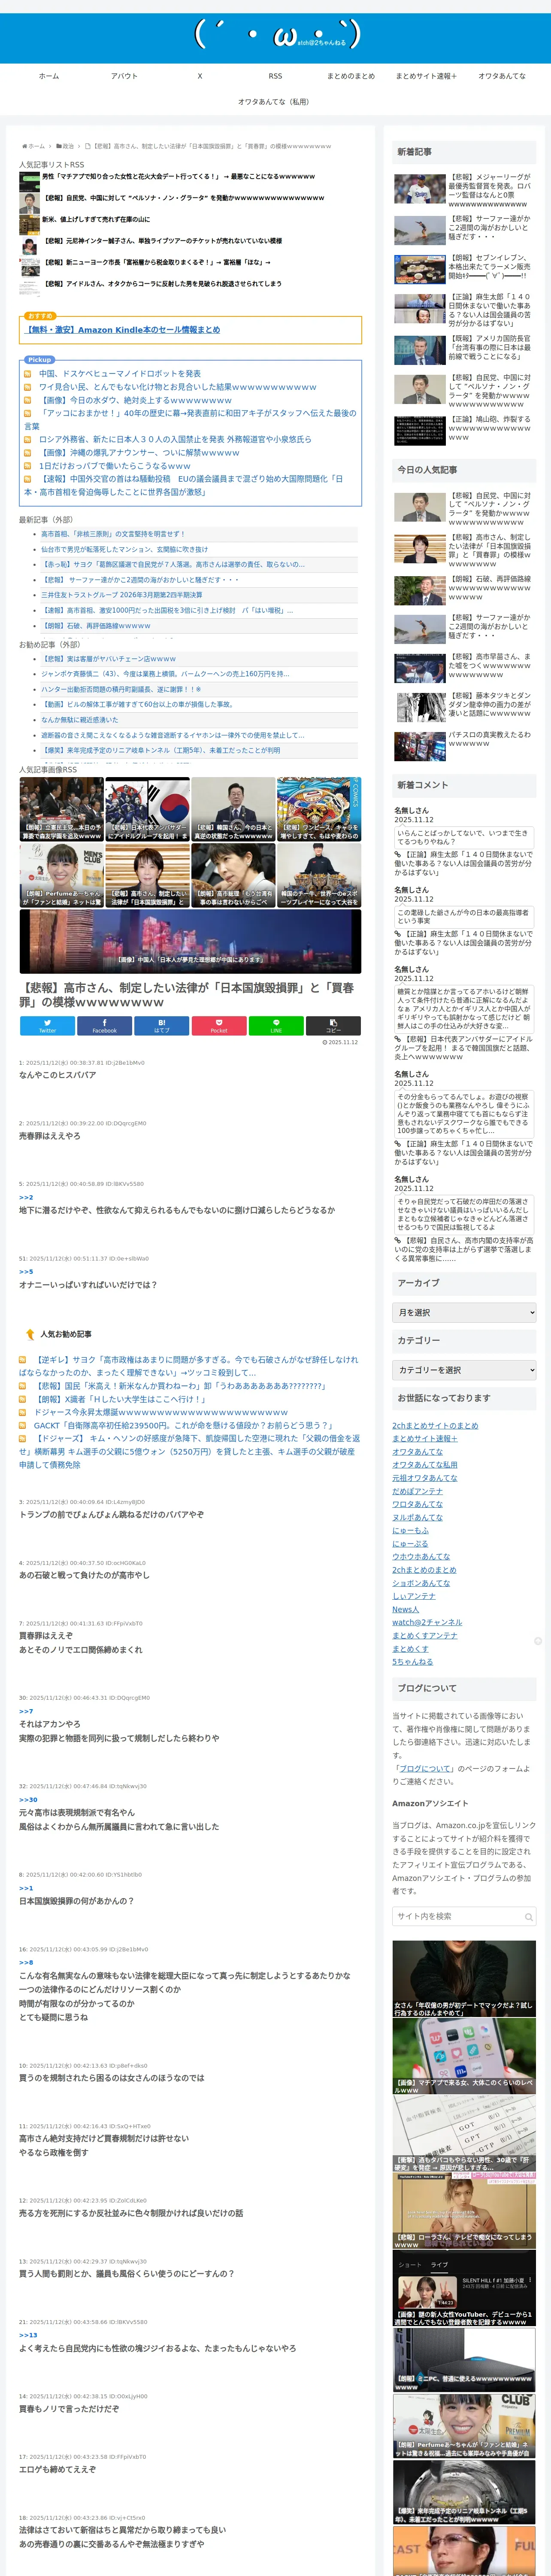Open the オワタあんてな menu item
Image resolution: width=551 pixels, height=2576 pixels.
[502, 76]
